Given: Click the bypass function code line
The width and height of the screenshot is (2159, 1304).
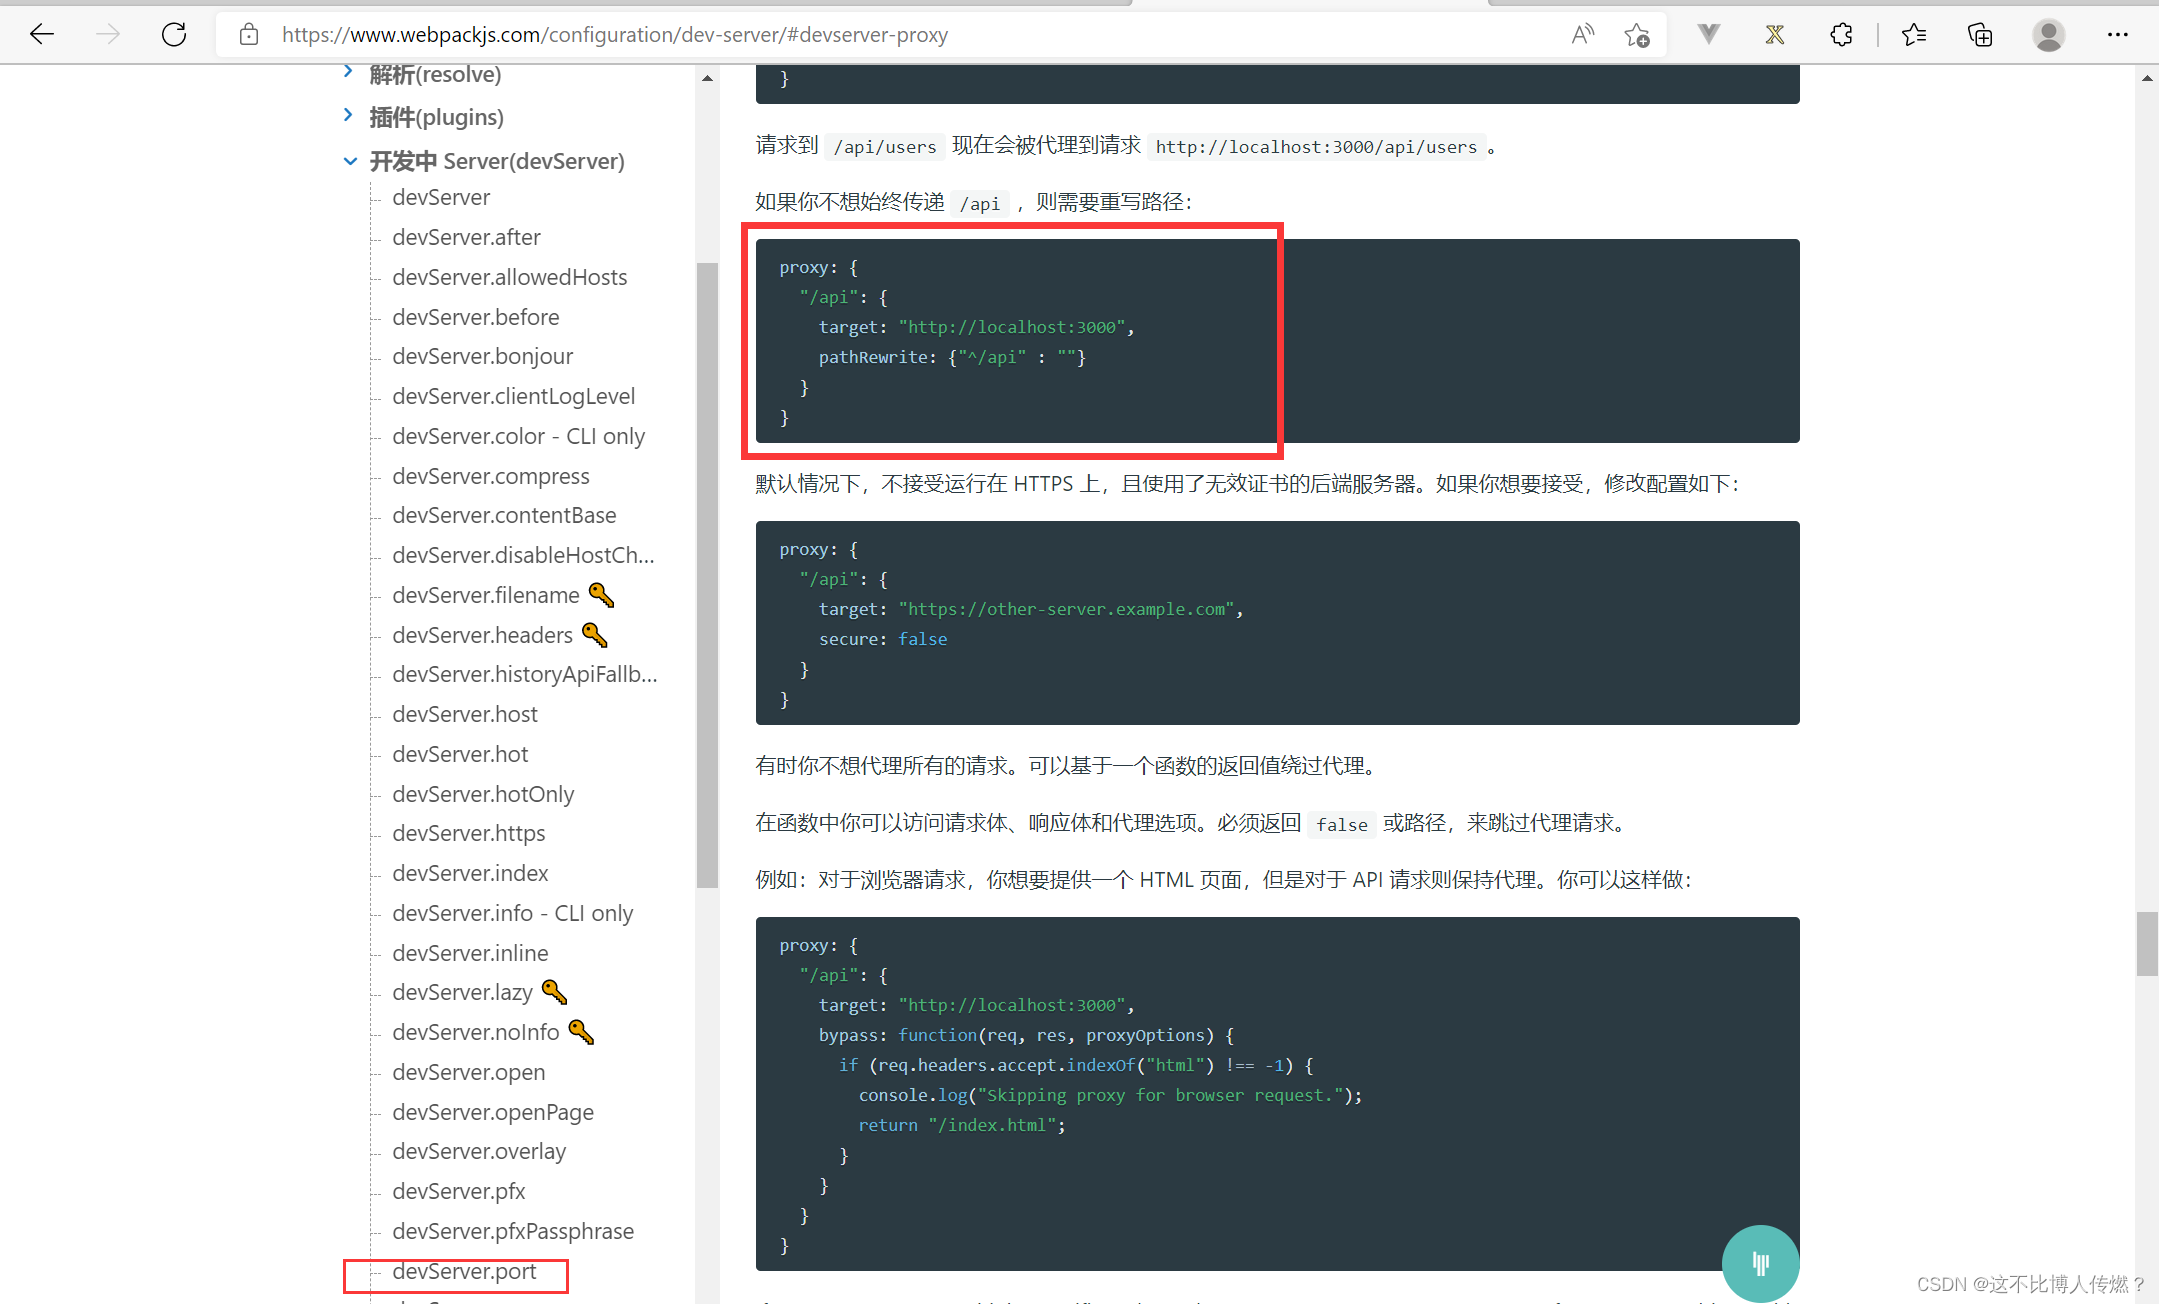Looking at the screenshot, I should pyautogui.click(x=1026, y=1035).
